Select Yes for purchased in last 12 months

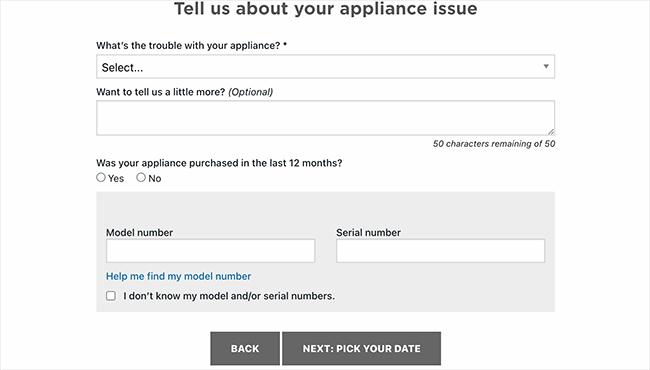click(101, 177)
